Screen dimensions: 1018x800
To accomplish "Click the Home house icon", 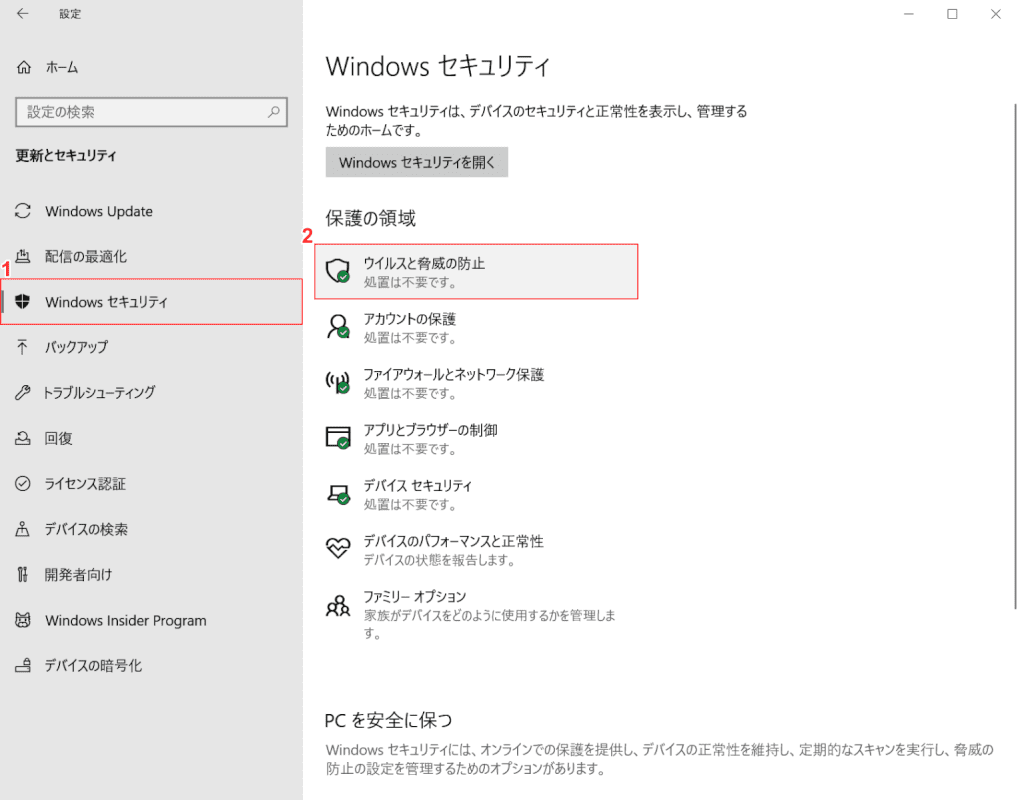I will 24,67.
